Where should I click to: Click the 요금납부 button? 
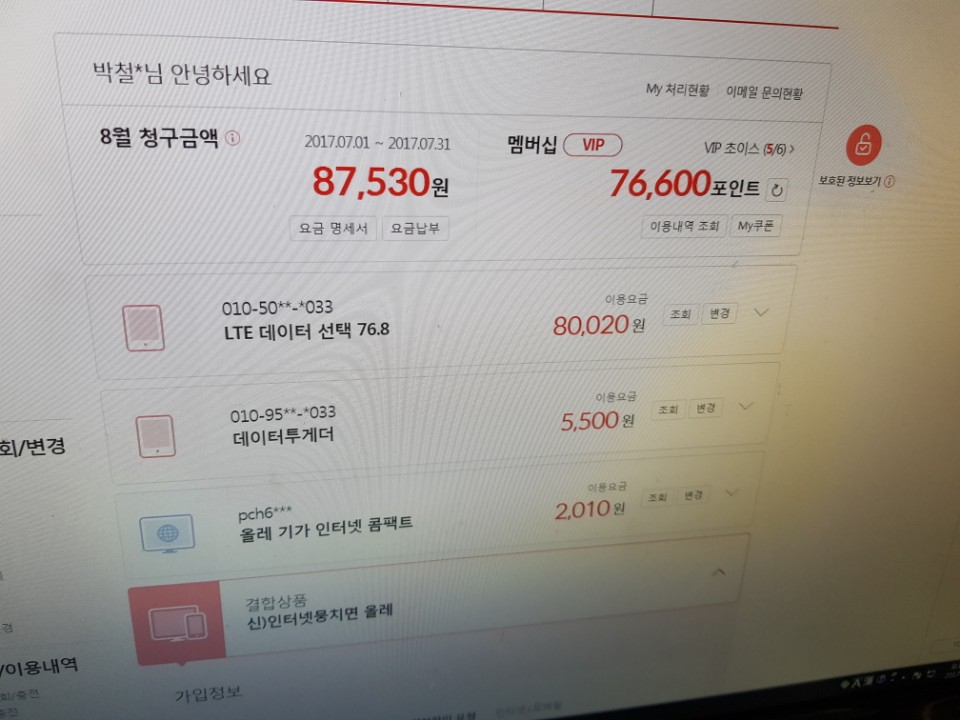coord(415,228)
